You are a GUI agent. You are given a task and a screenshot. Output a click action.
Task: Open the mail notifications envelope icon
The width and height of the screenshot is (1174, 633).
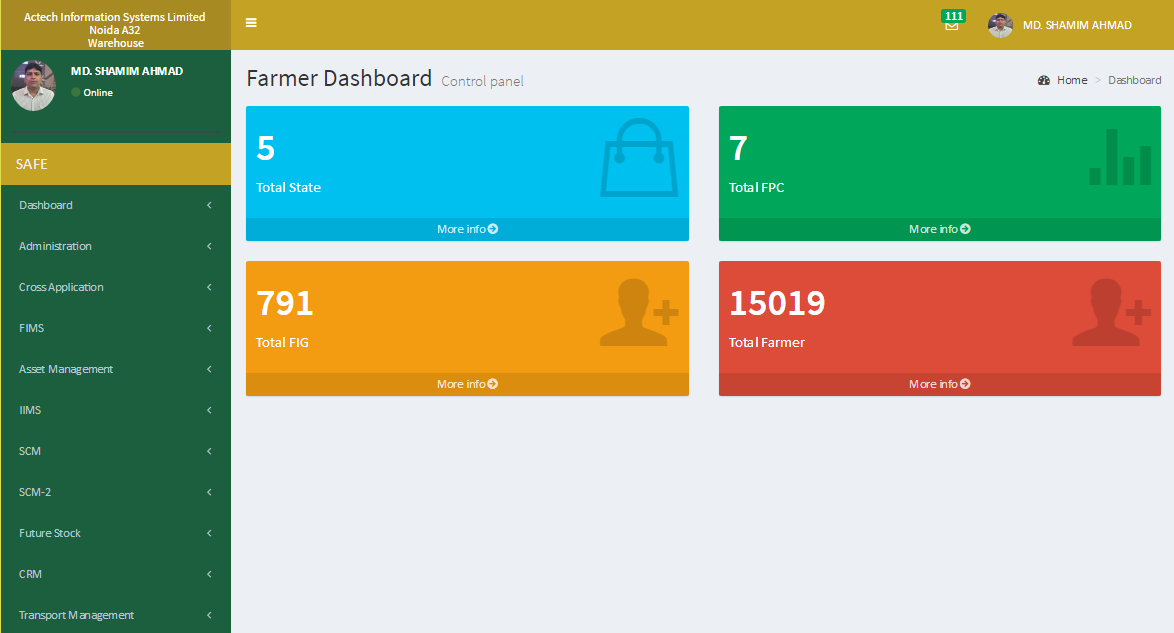point(952,26)
